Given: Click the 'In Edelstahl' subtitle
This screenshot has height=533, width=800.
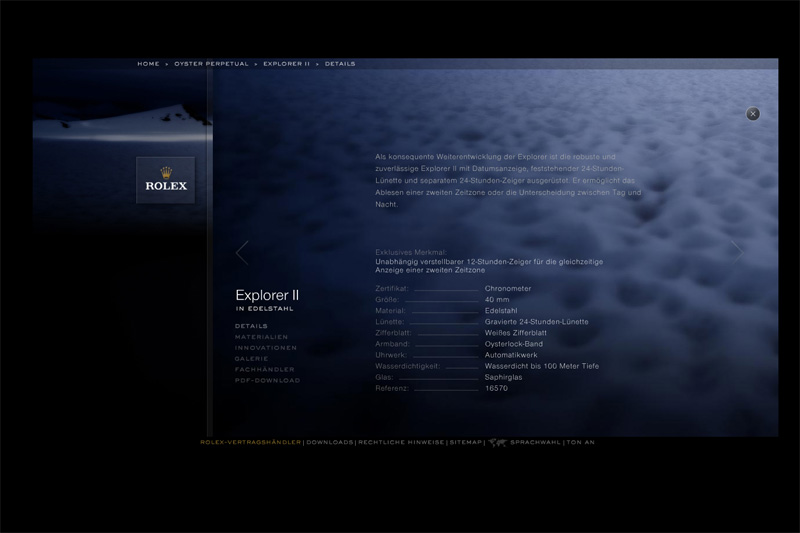Looking at the screenshot, I should click(x=264, y=309).
